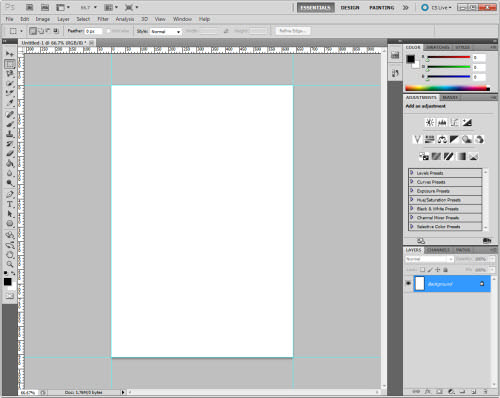500x398 pixels.
Task: Select the Eyedropper tool
Action: point(10,103)
